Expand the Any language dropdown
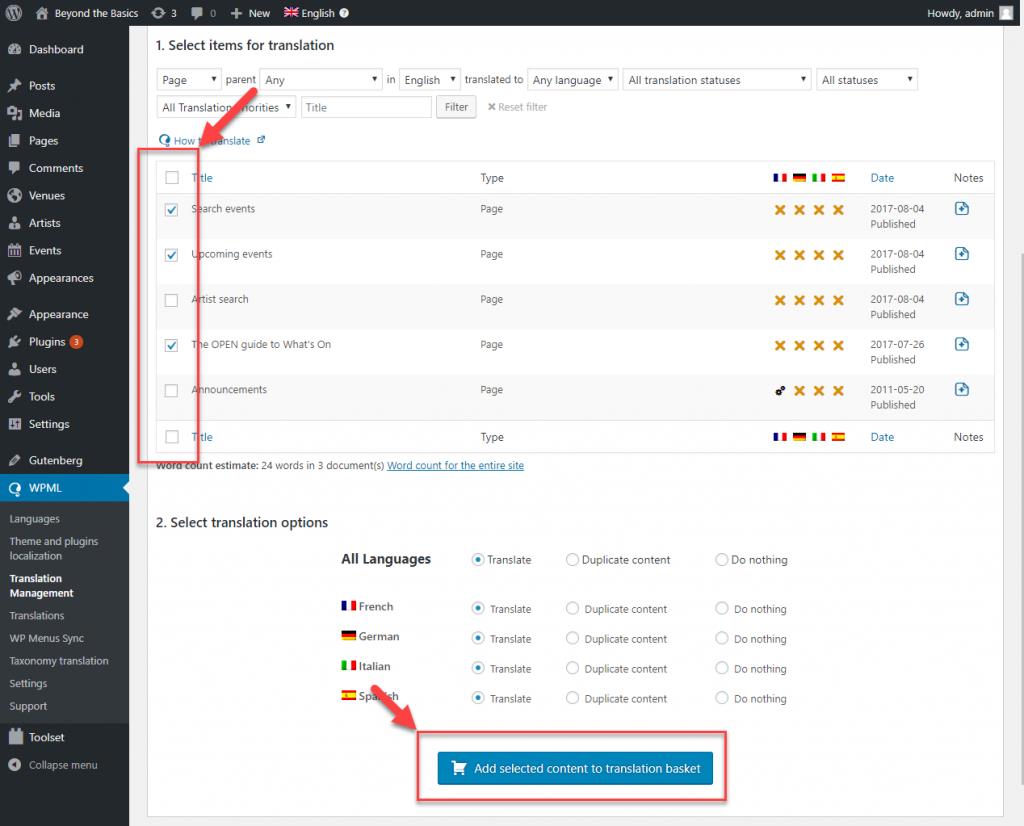Image resolution: width=1024 pixels, height=826 pixels. [572, 80]
